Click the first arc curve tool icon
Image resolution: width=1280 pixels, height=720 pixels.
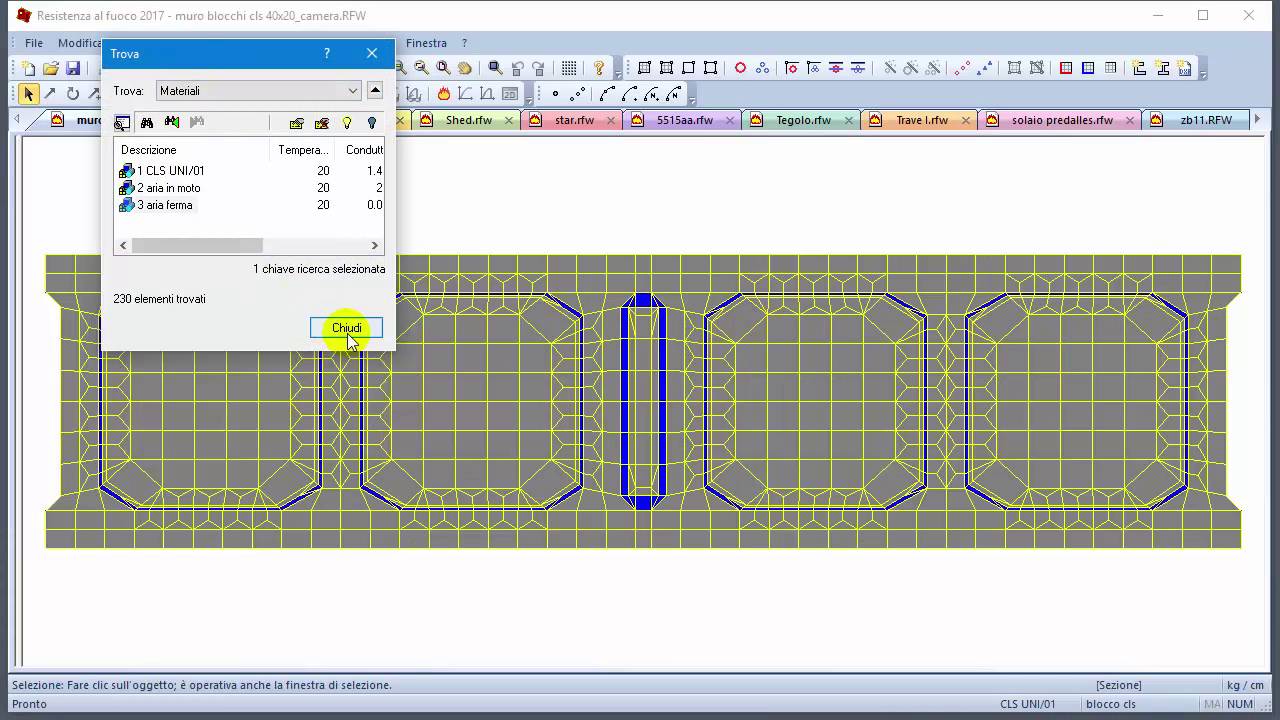click(607, 94)
